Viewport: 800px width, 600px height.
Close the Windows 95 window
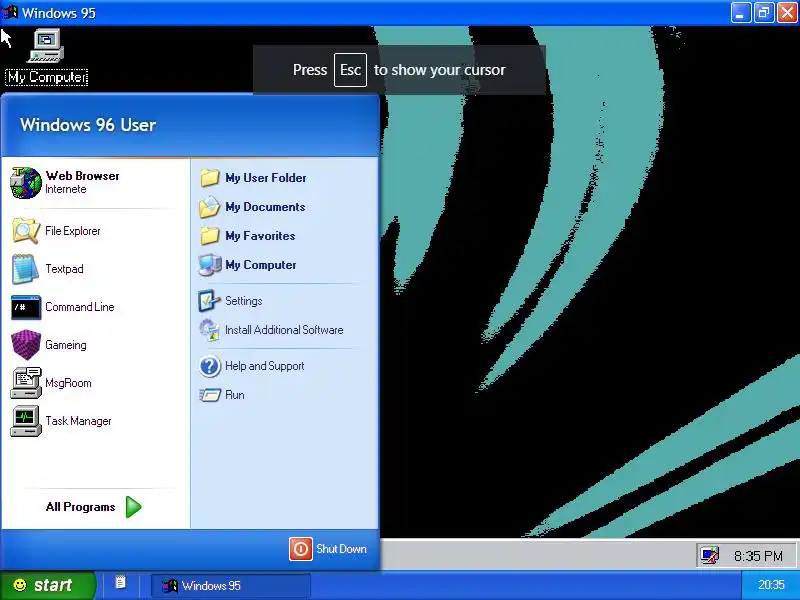tap(787, 13)
